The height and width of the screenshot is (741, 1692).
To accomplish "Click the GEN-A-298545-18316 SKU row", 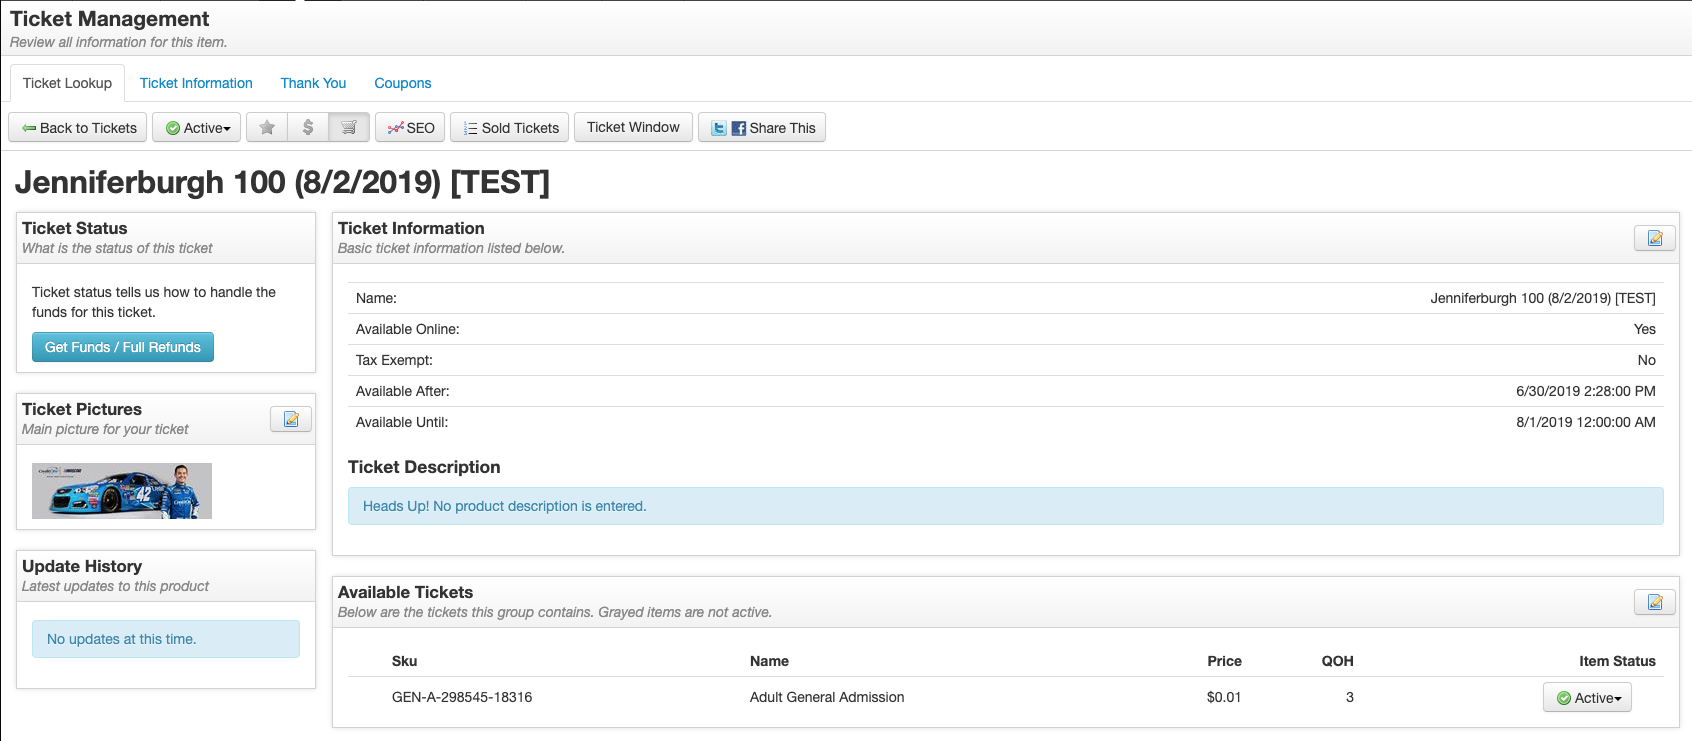I will pos(462,697).
